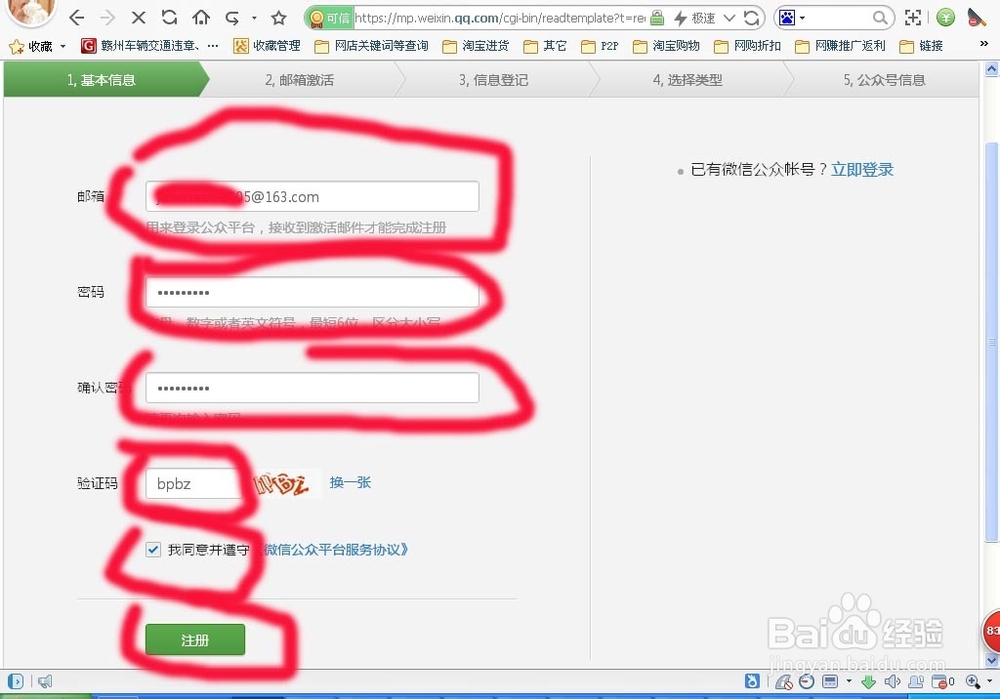Click the red 83 floating badge
Screen dimensions: 1000x699
point(991,631)
